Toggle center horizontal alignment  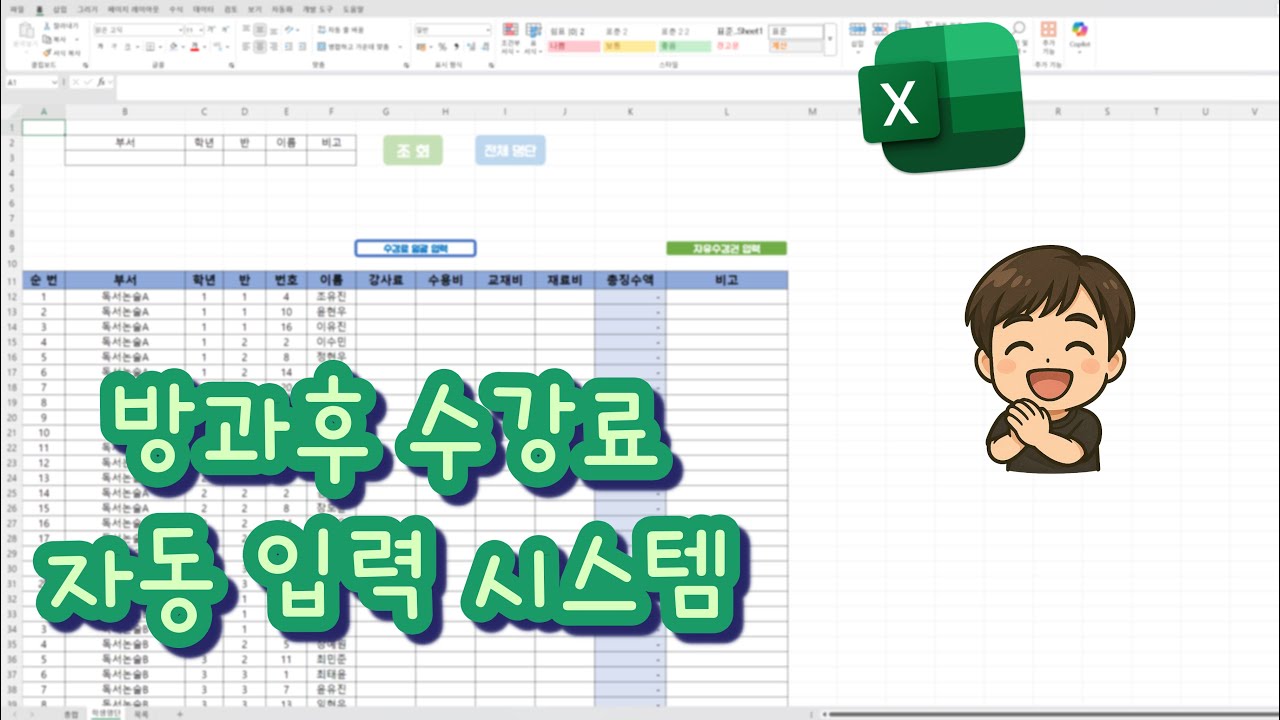259,47
